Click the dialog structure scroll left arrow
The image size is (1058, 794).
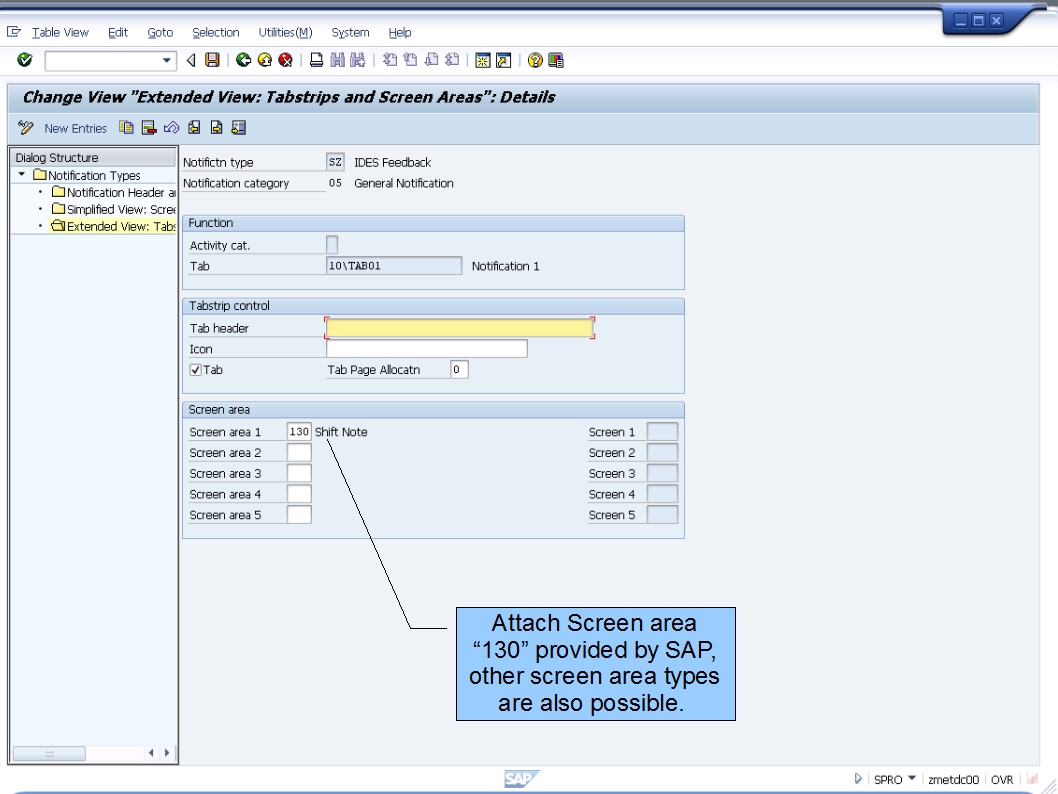coord(151,753)
